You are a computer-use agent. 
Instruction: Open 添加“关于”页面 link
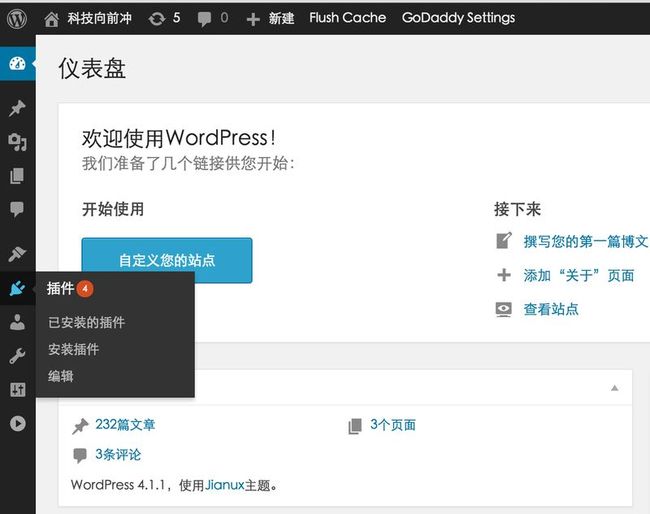[579, 275]
